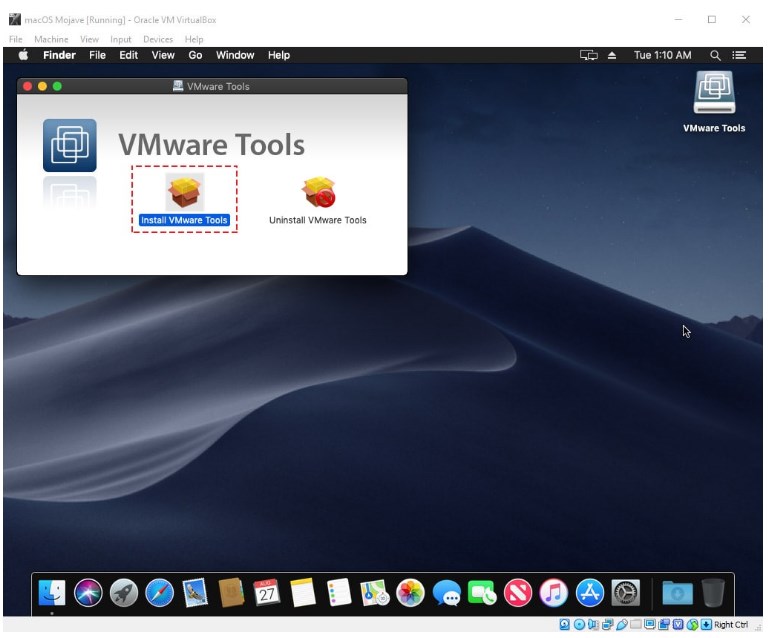Open Maps from the Dock

point(375,592)
